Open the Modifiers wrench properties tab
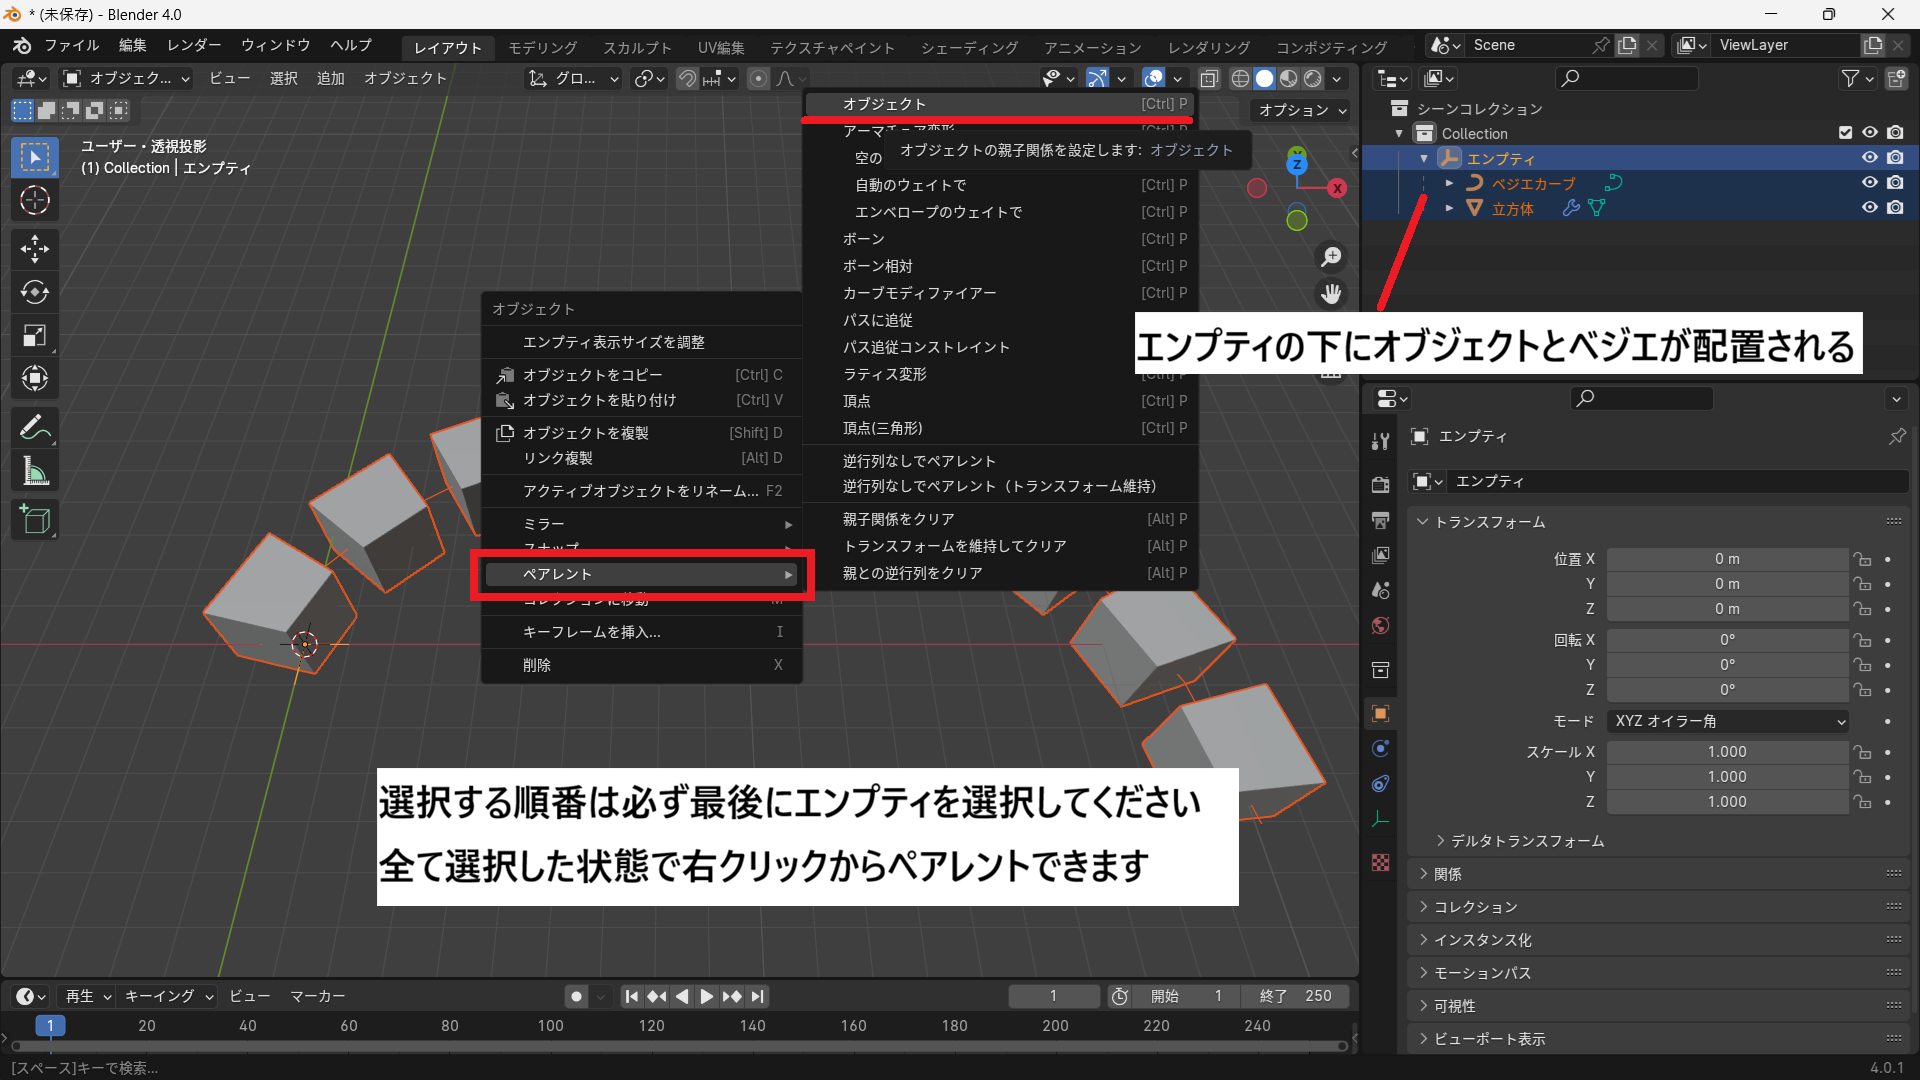The image size is (1920, 1080). pos(1380,441)
